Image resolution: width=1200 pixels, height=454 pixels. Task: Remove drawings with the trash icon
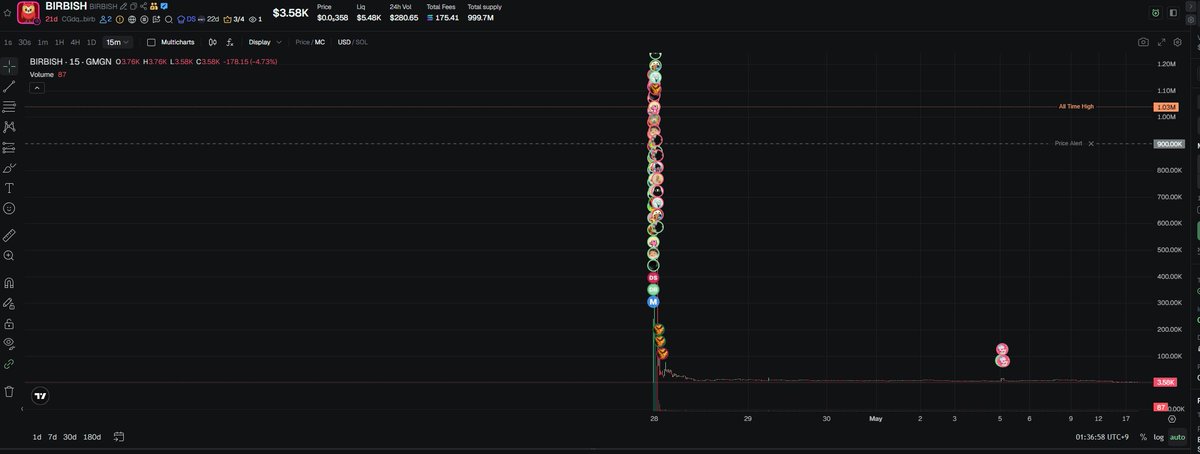9,391
